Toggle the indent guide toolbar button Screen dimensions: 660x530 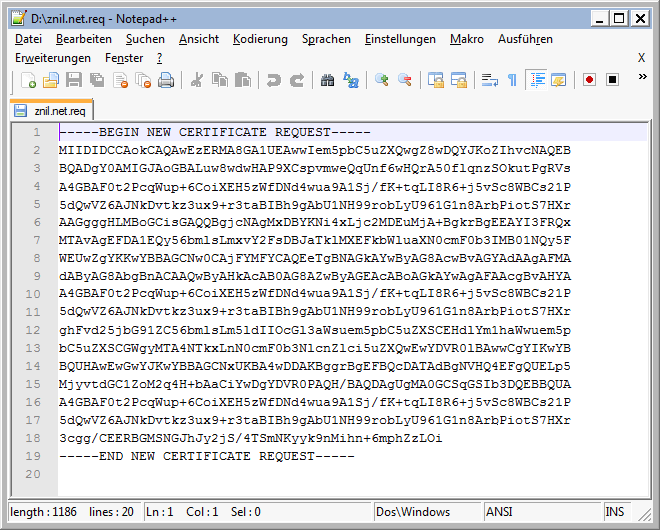pos(537,80)
